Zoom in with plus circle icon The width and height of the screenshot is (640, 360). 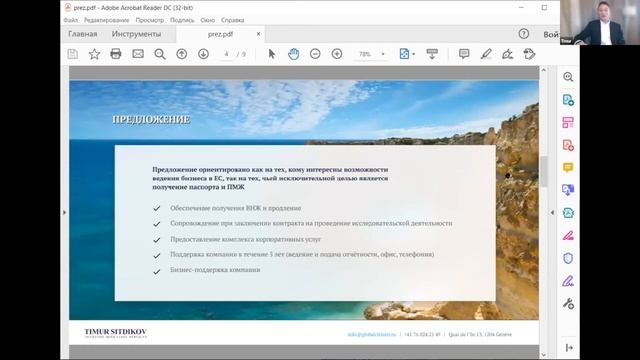point(337,54)
